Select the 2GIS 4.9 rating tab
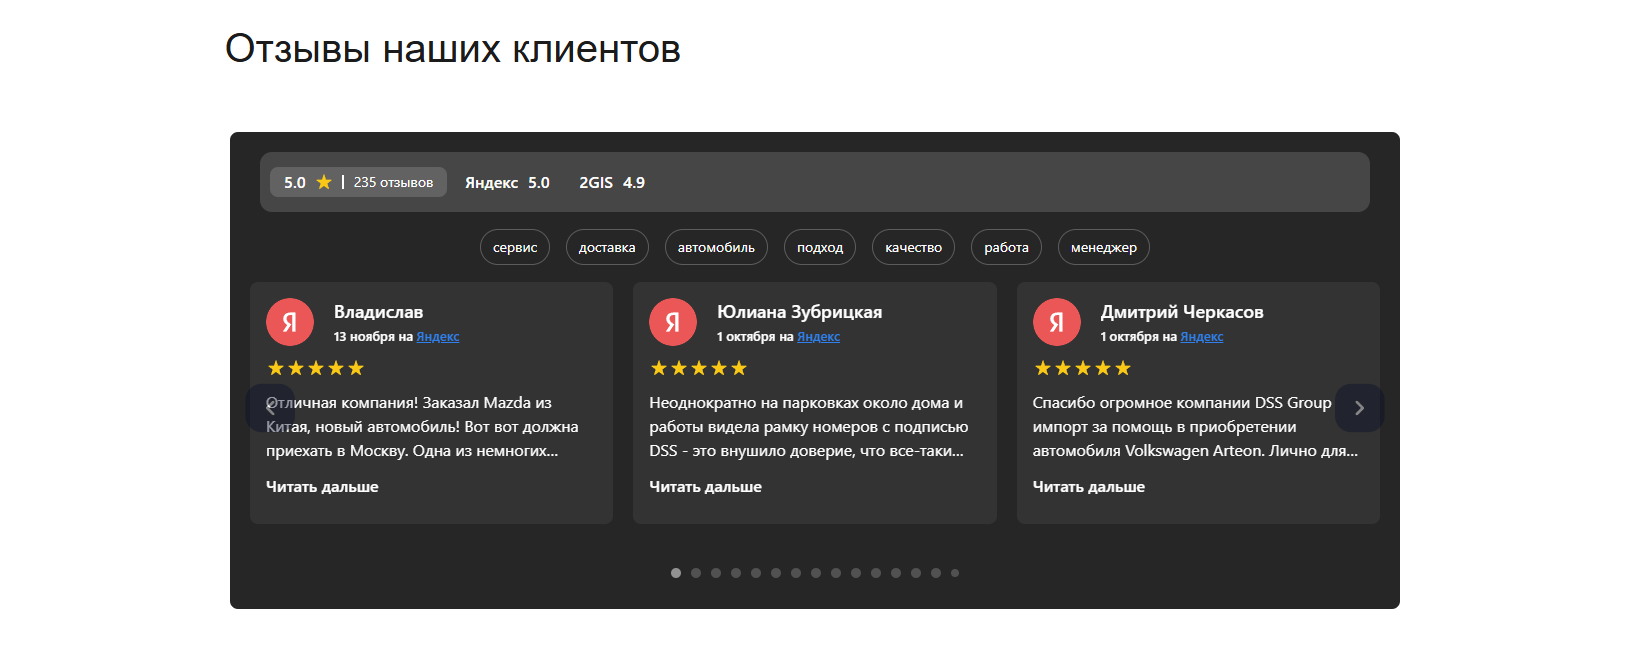 pyautogui.click(x=612, y=183)
